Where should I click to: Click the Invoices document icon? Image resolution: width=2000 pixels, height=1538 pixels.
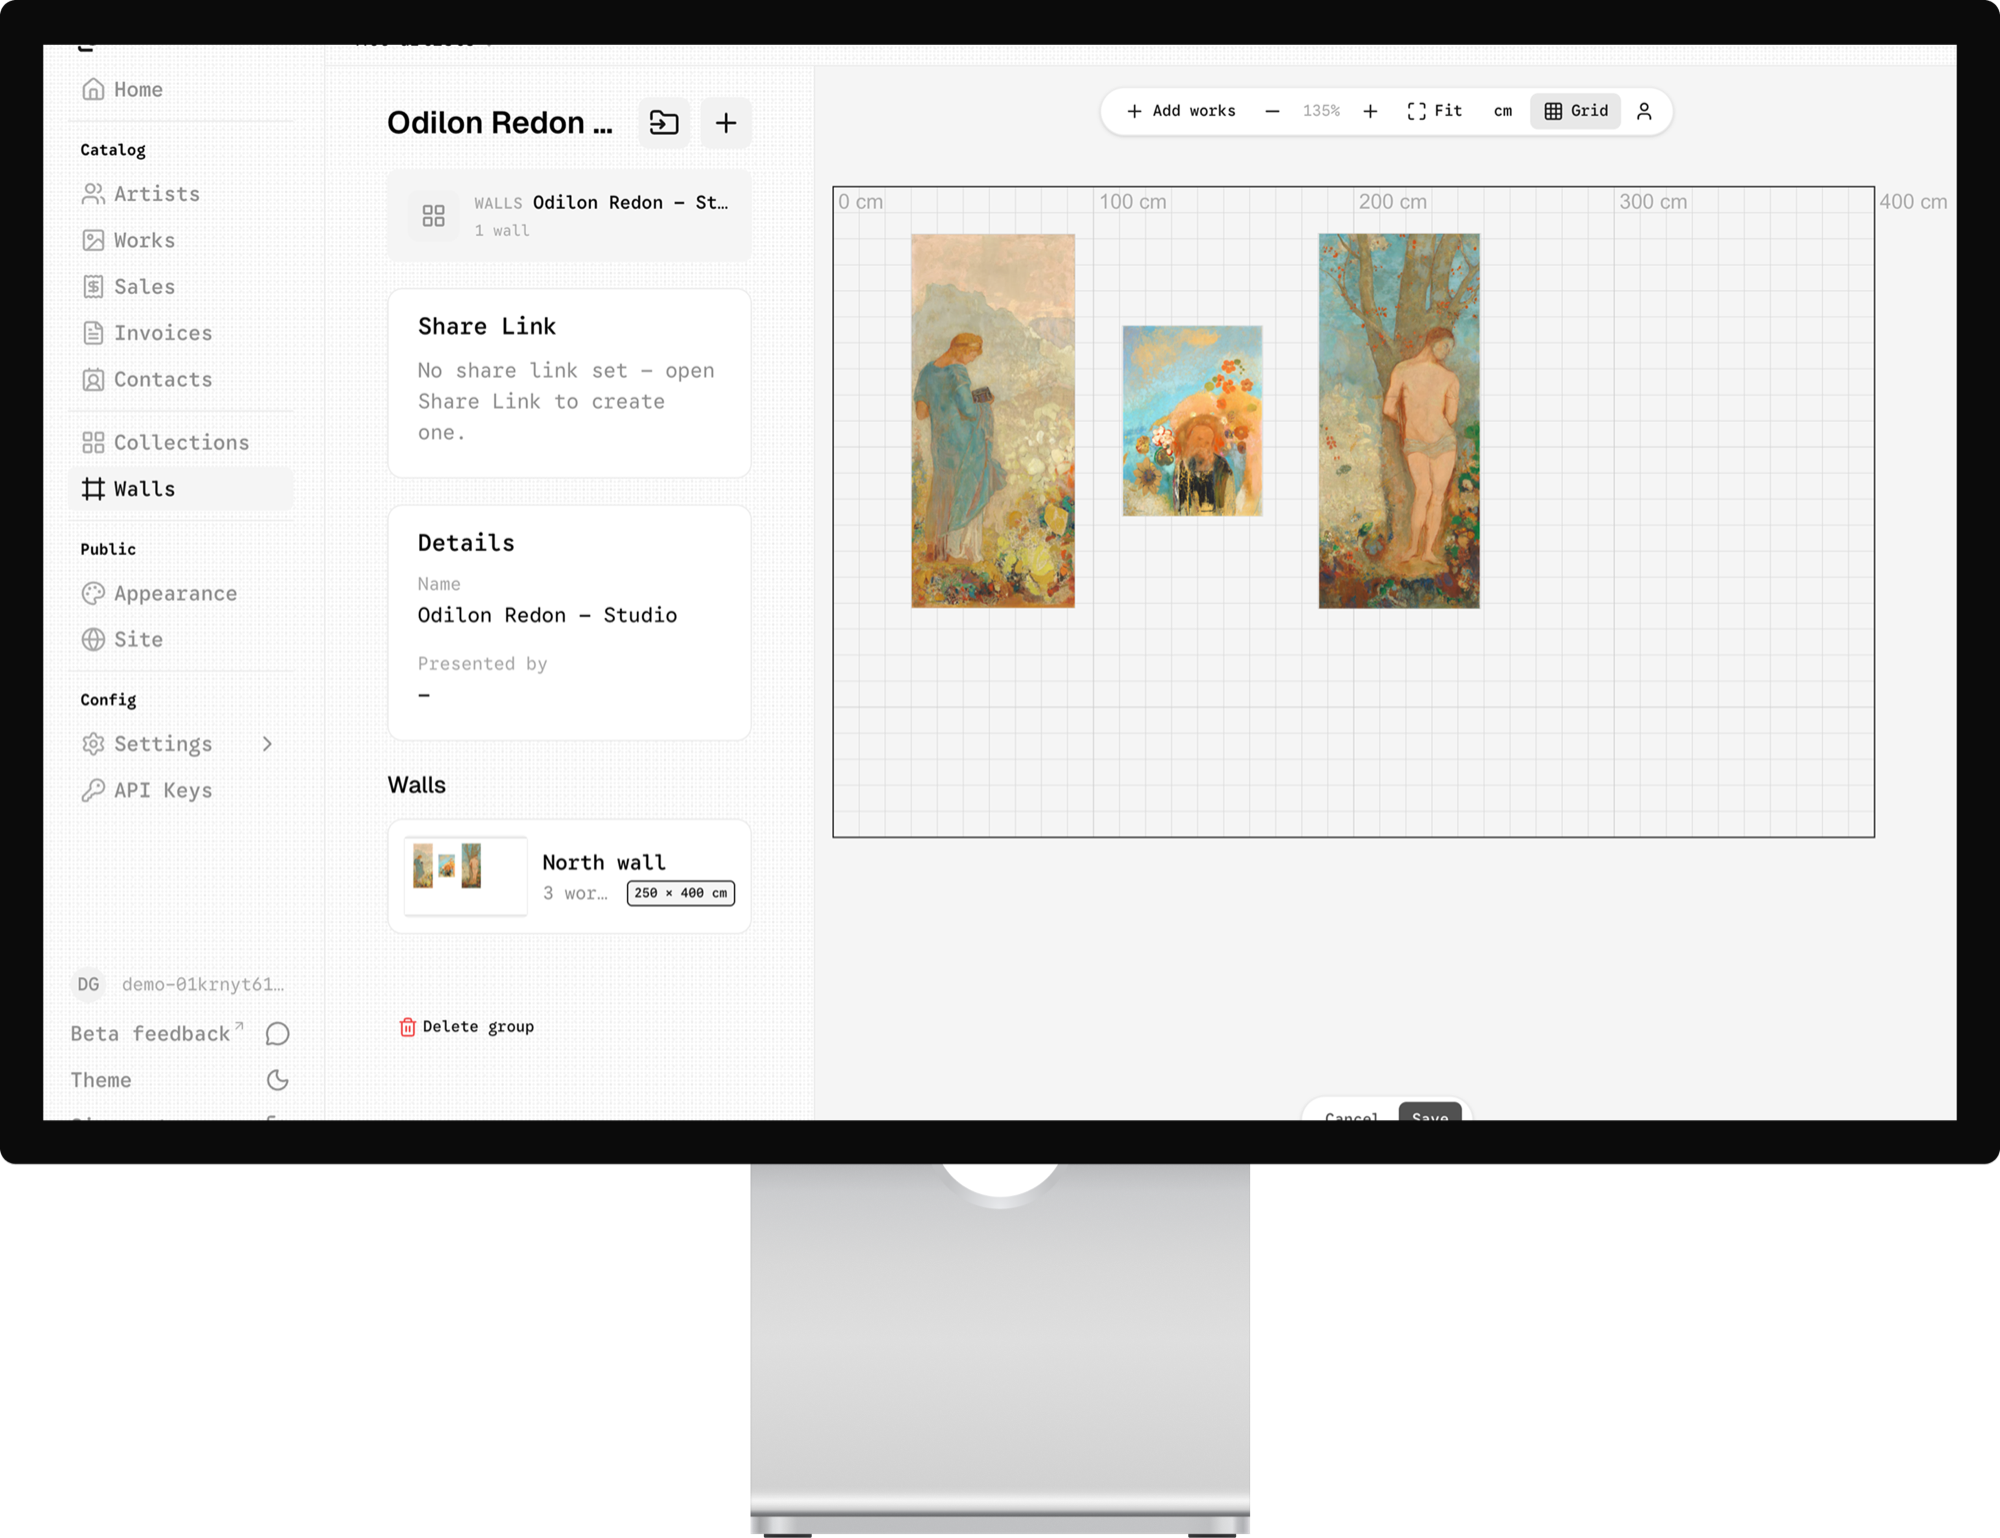tap(93, 333)
